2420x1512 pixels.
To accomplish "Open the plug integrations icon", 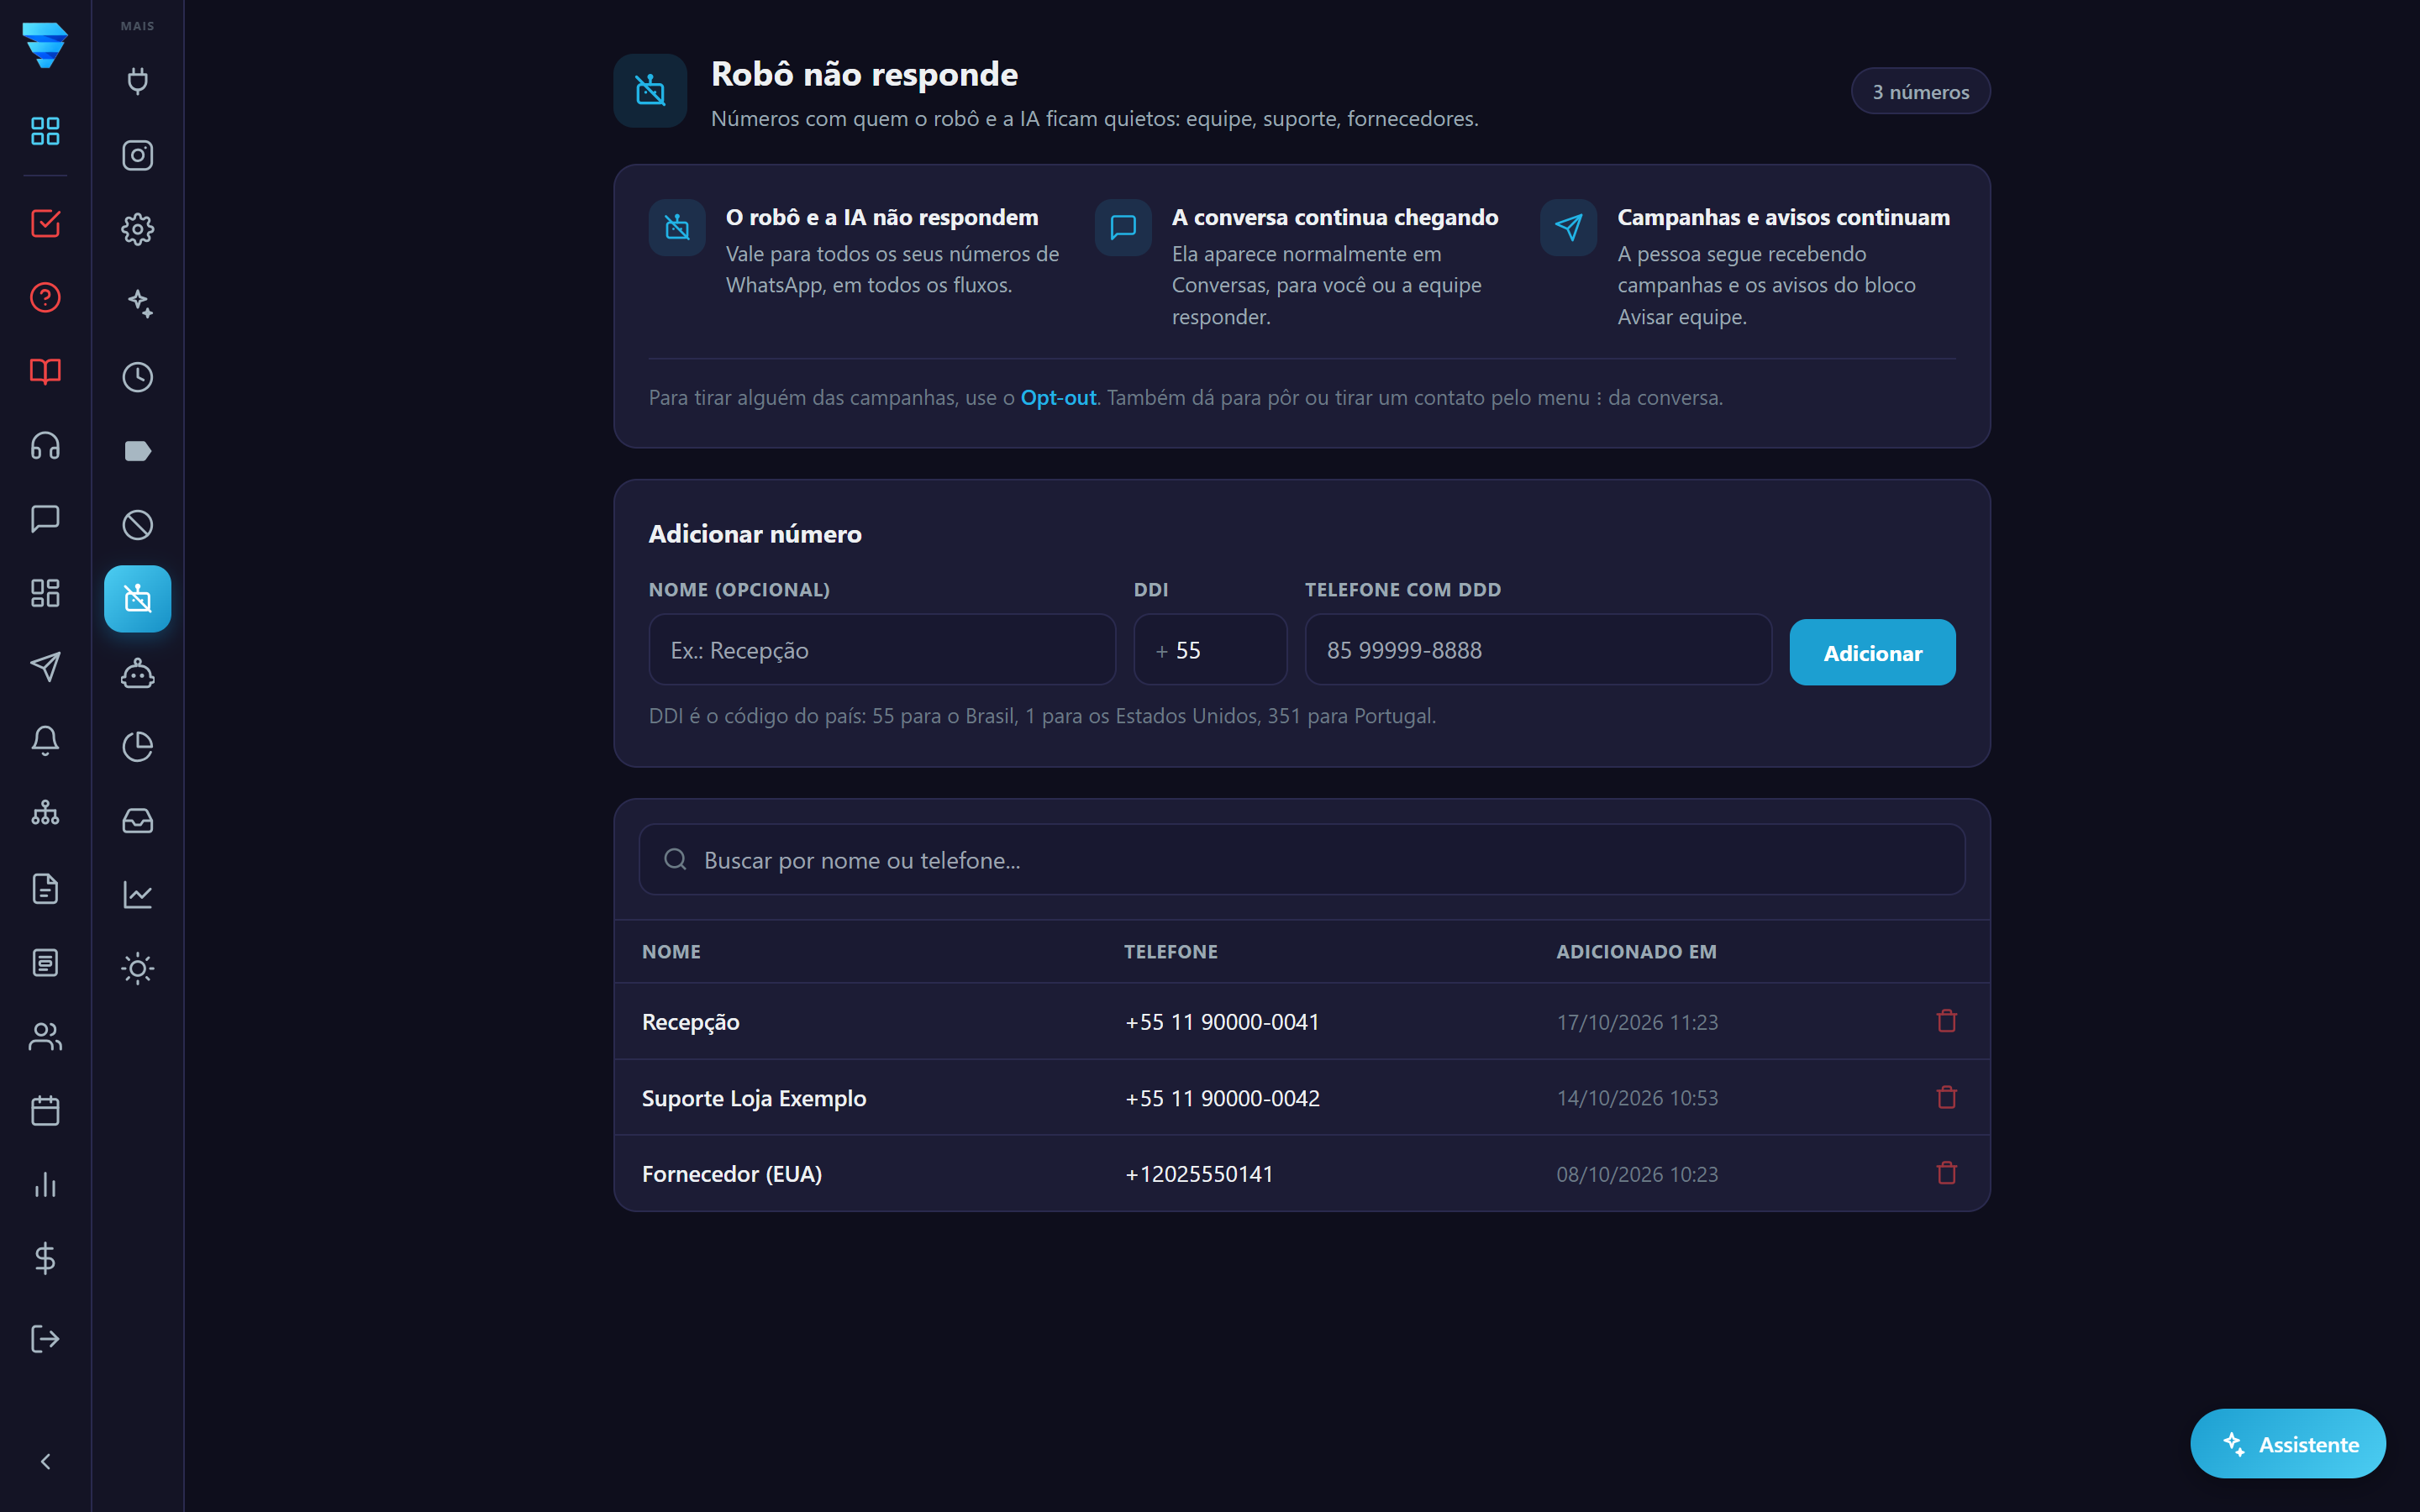I will click(x=138, y=81).
